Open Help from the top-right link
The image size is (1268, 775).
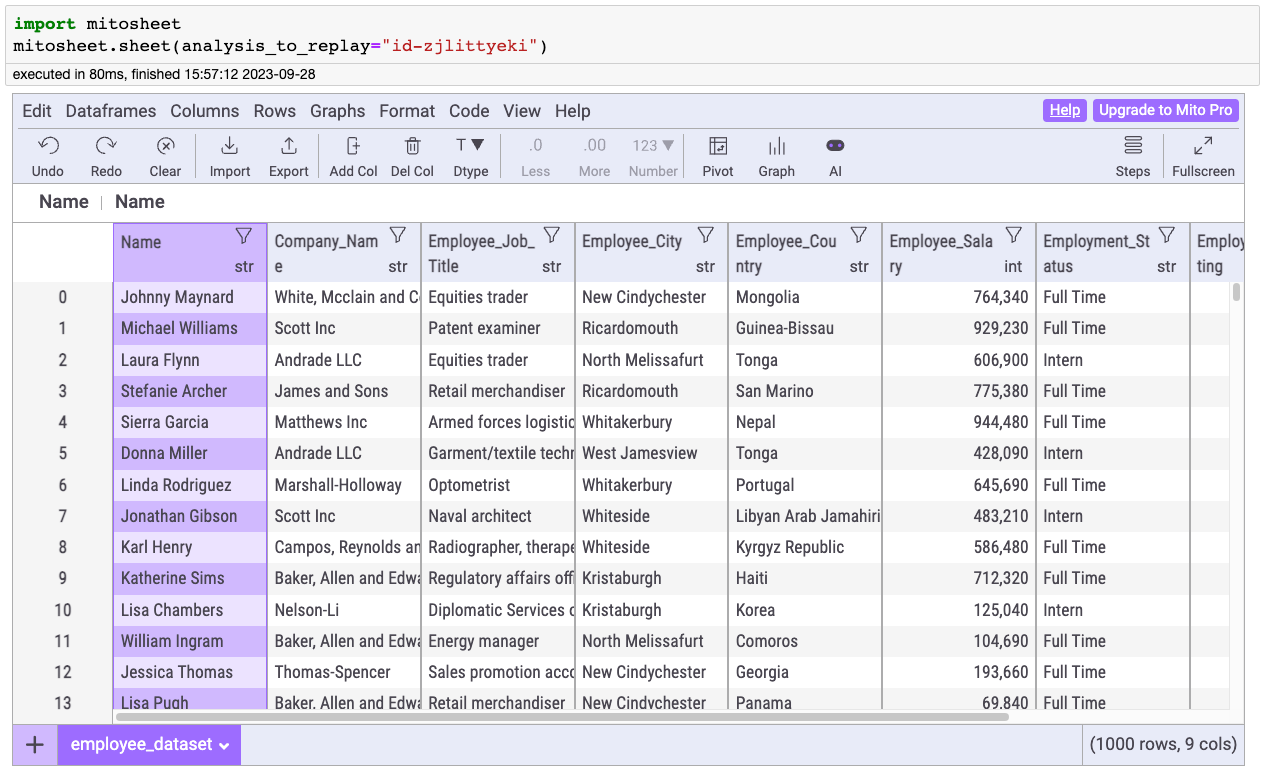[x=1064, y=111]
